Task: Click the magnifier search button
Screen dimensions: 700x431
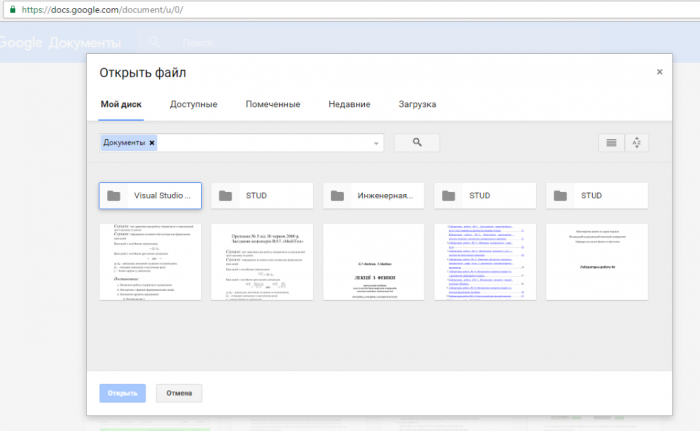Action: point(417,143)
